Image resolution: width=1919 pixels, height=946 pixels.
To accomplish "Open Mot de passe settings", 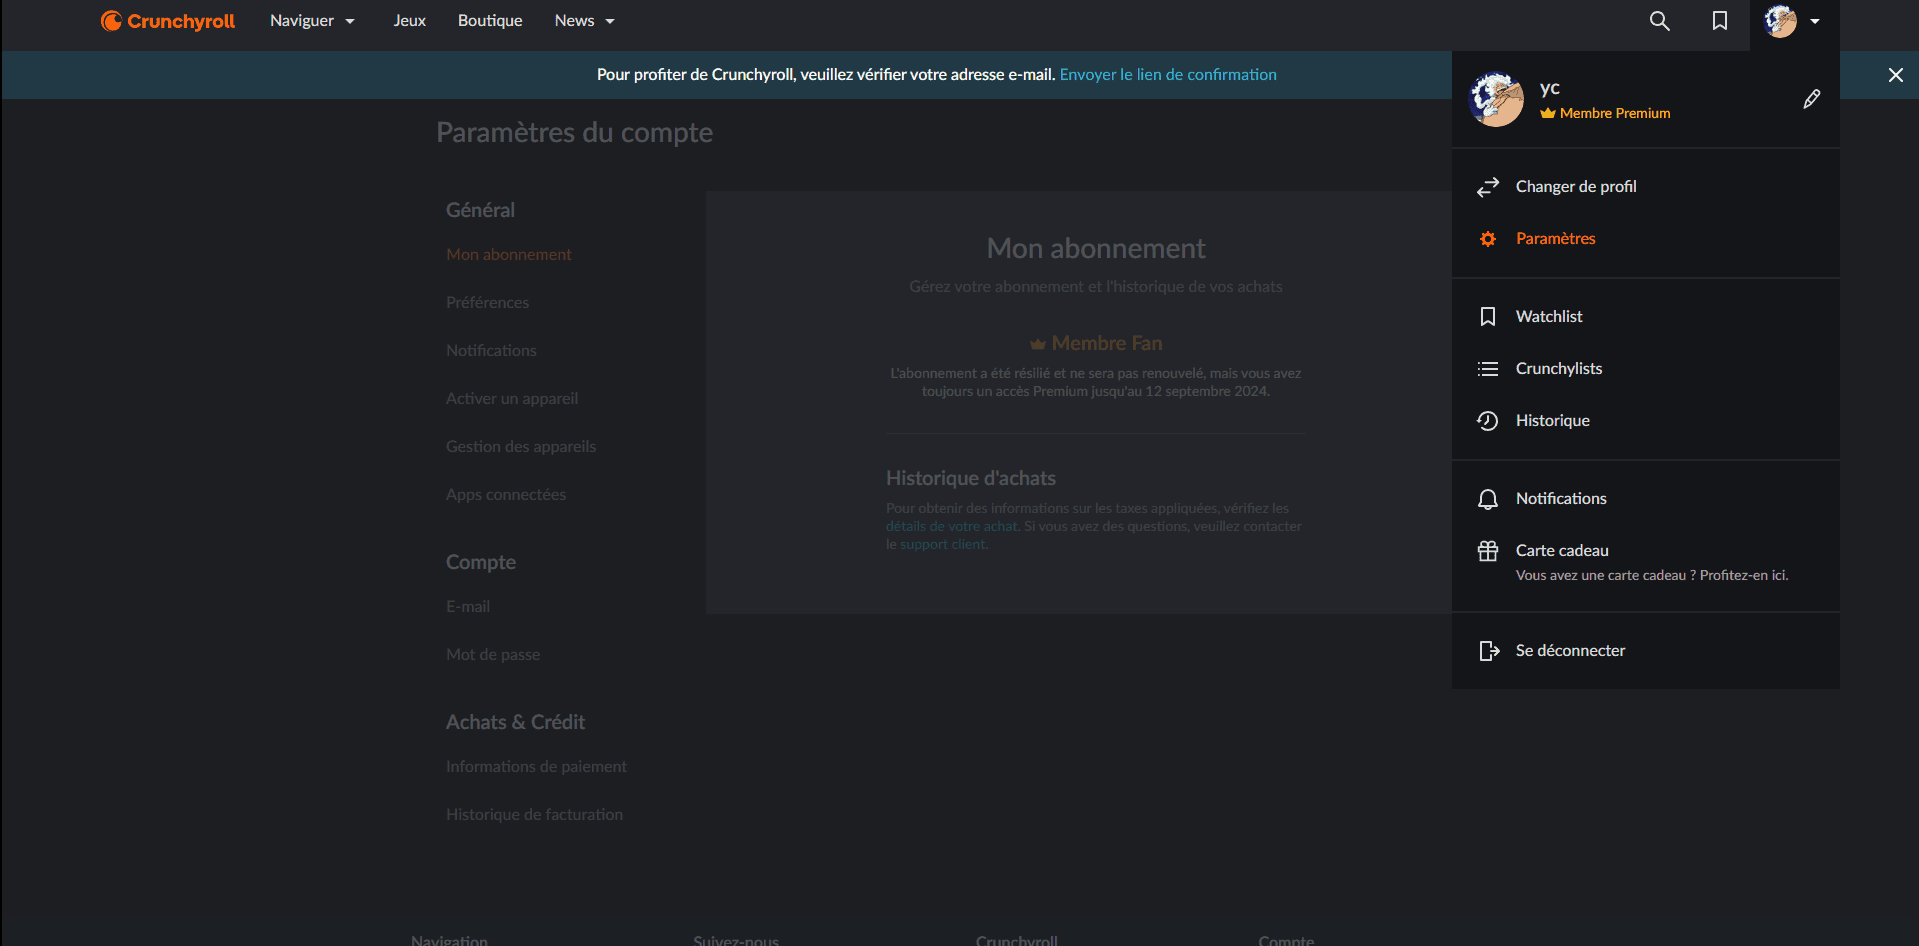I will click(x=493, y=655).
